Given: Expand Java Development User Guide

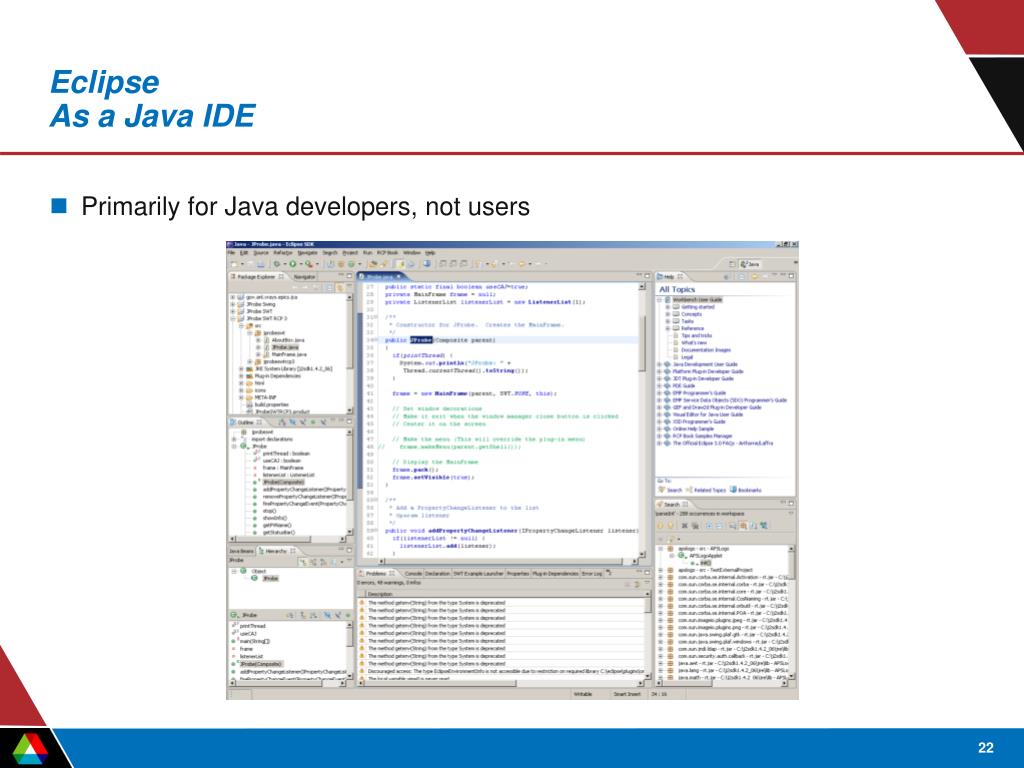Looking at the screenshot, I should pyautogui.click(x=659, y=364).
